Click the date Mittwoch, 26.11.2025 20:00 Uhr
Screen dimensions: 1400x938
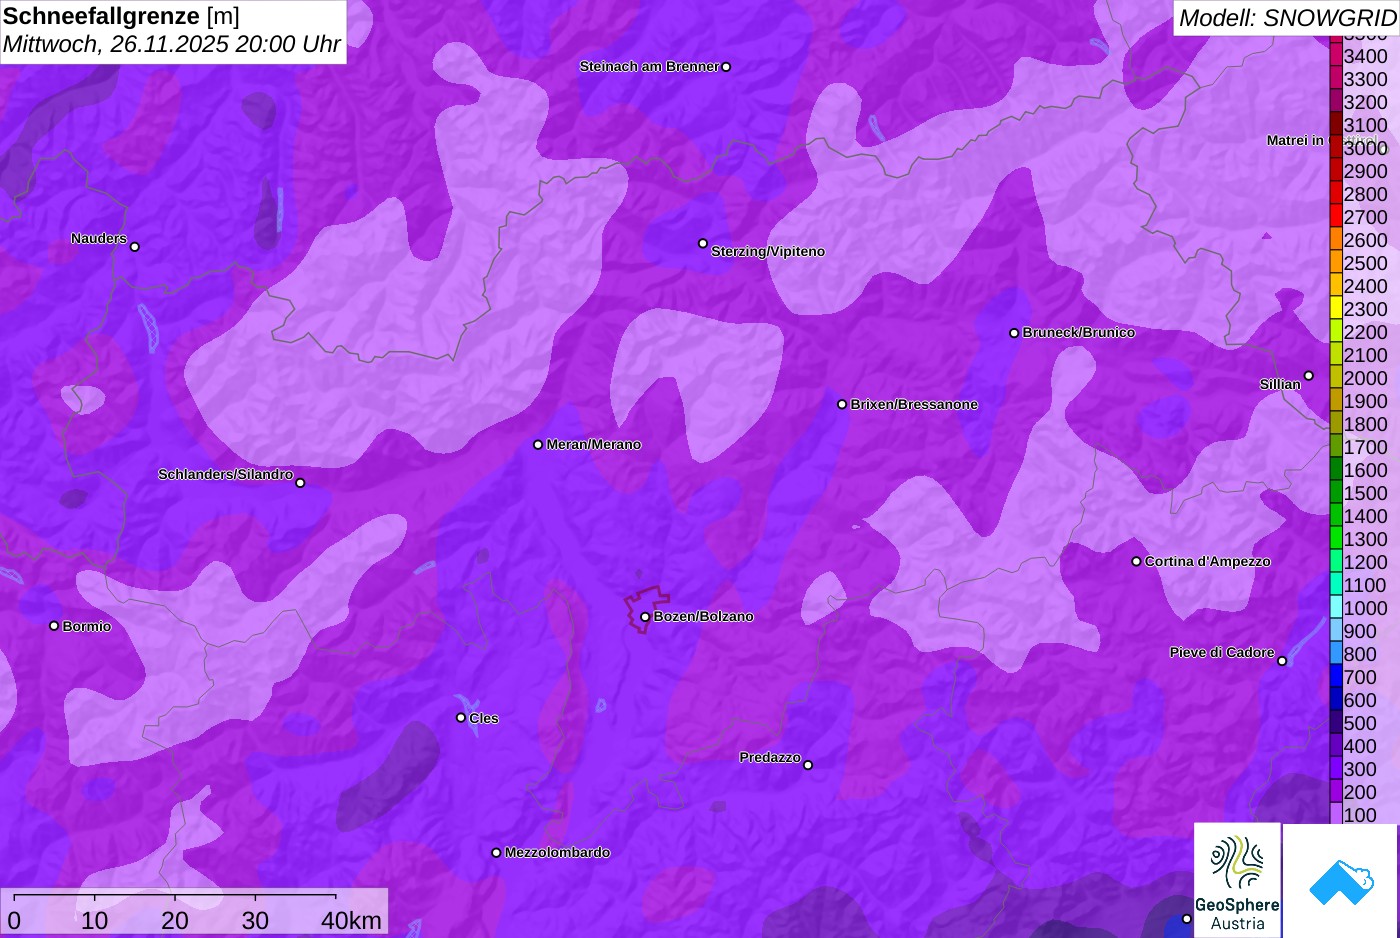pyautogui.click(x=172, y=45)
